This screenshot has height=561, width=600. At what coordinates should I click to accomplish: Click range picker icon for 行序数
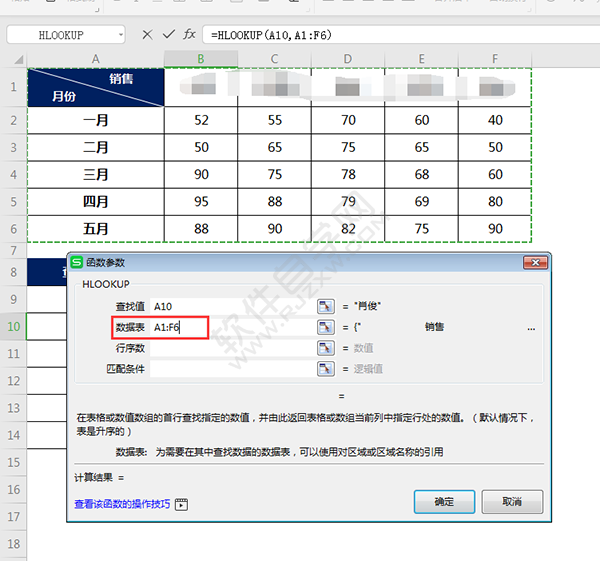(x=326, y=348)
